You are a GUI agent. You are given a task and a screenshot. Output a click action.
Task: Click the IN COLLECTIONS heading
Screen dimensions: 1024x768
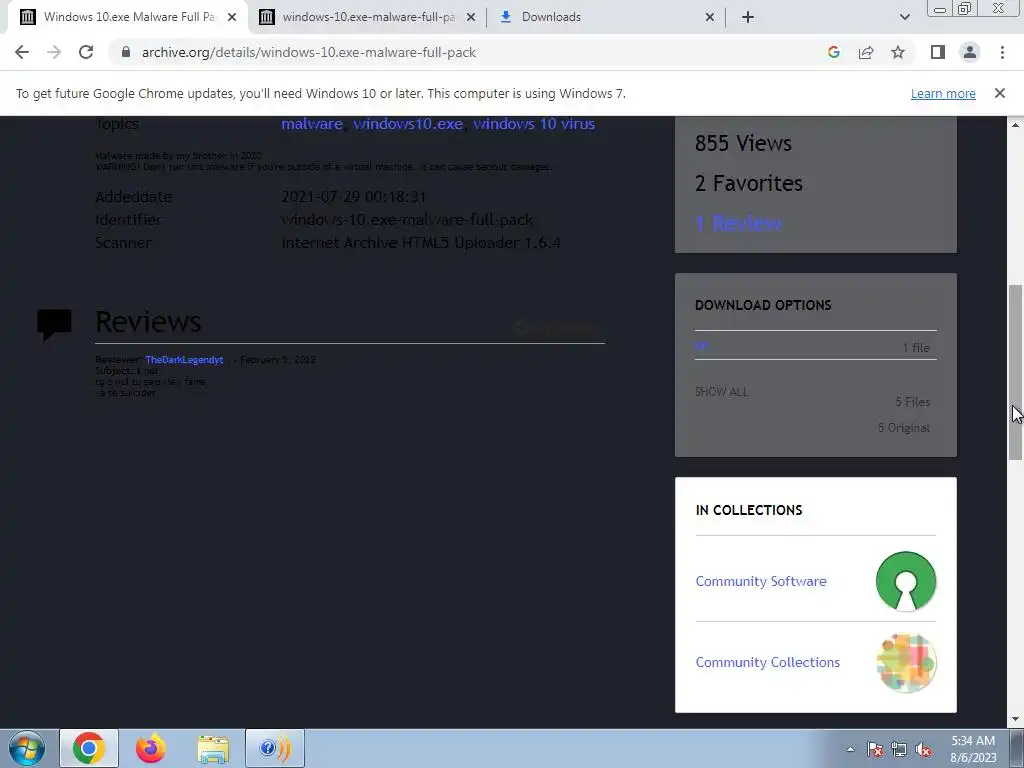click(748, 510)
